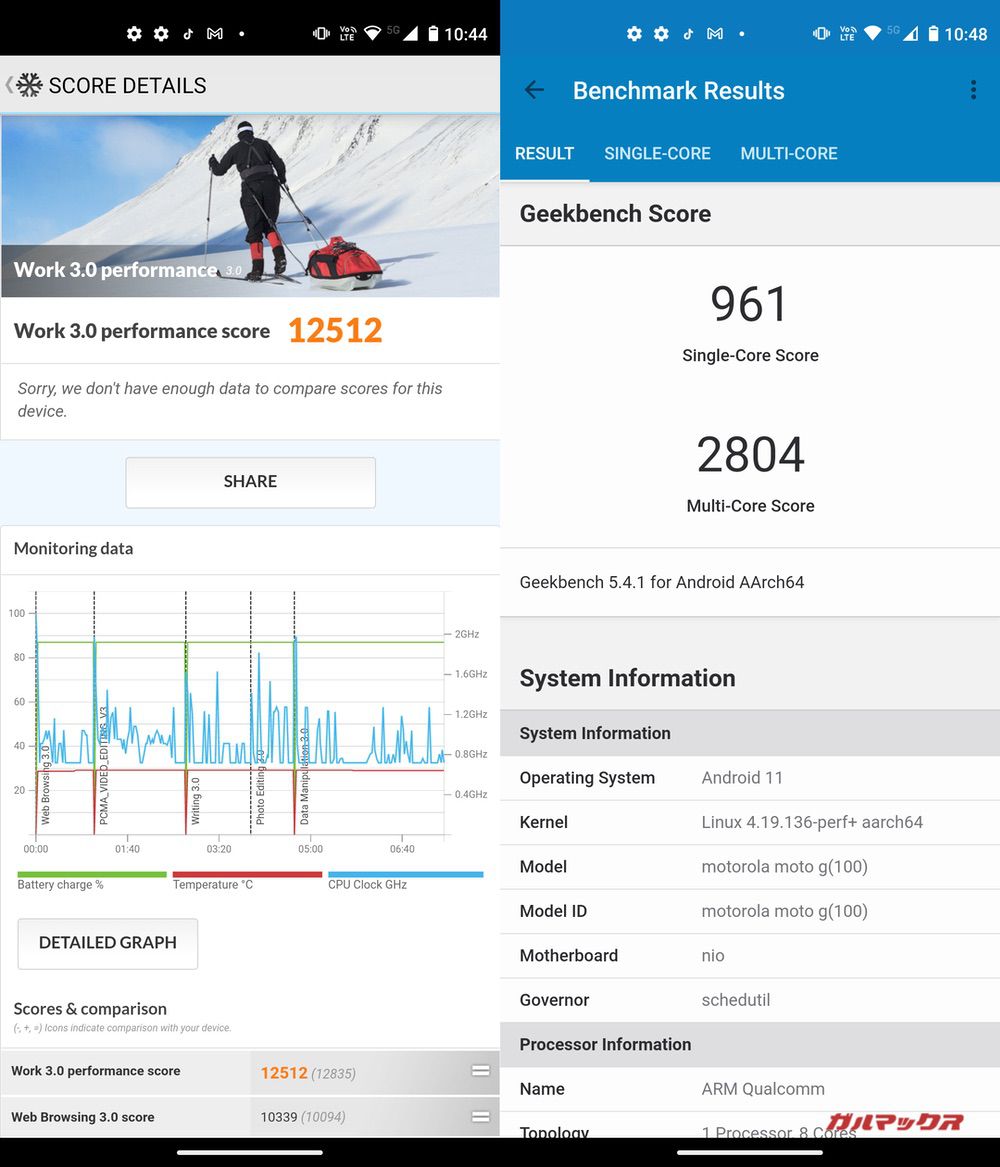
Task: Tap the vibrate mode icon on left status bar
Action: point(321,34)
